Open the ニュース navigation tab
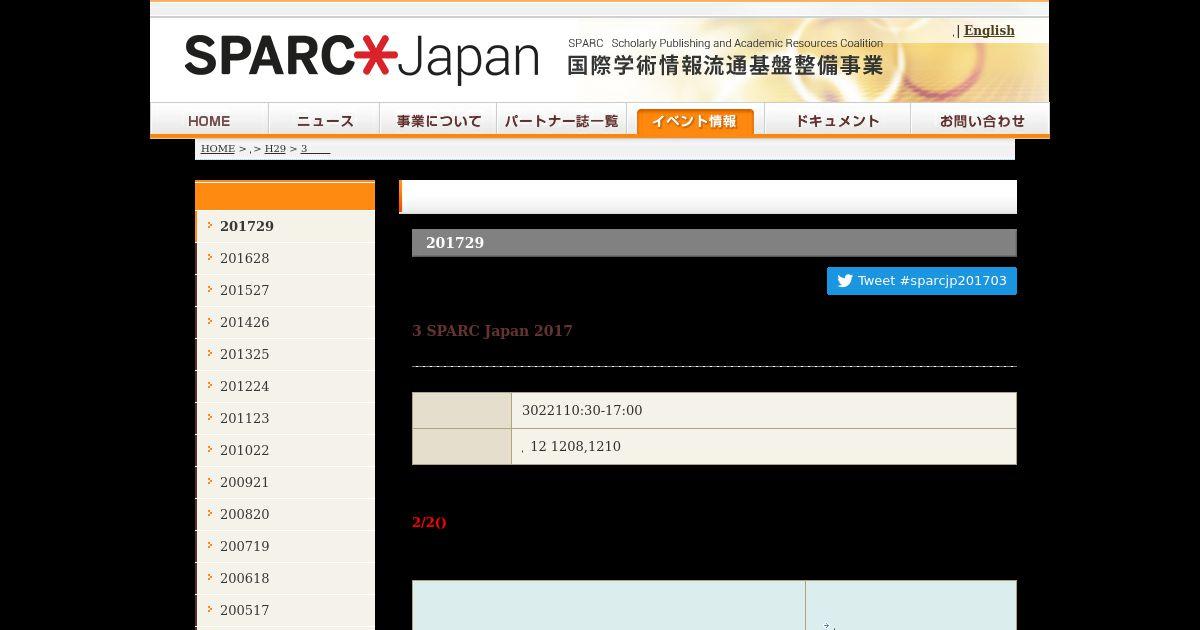The image size is (1200, 630). (325, 120)
